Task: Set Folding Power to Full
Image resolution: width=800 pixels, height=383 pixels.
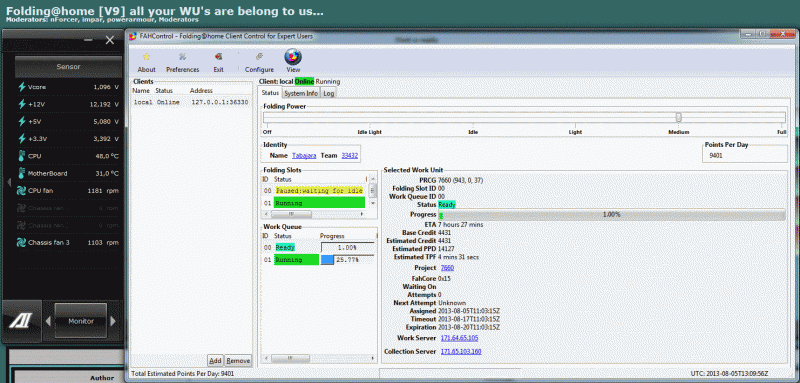Action: point(781,132)
